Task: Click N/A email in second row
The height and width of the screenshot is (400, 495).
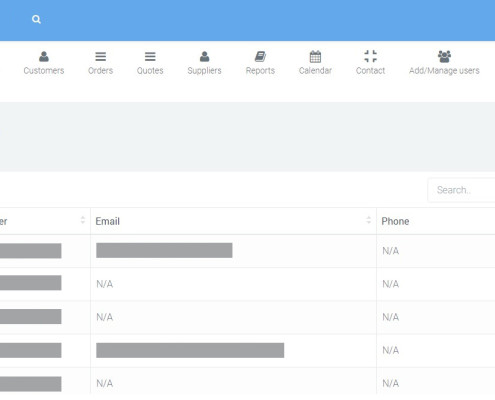Action: pyautogui.click(x=105, y=284)
